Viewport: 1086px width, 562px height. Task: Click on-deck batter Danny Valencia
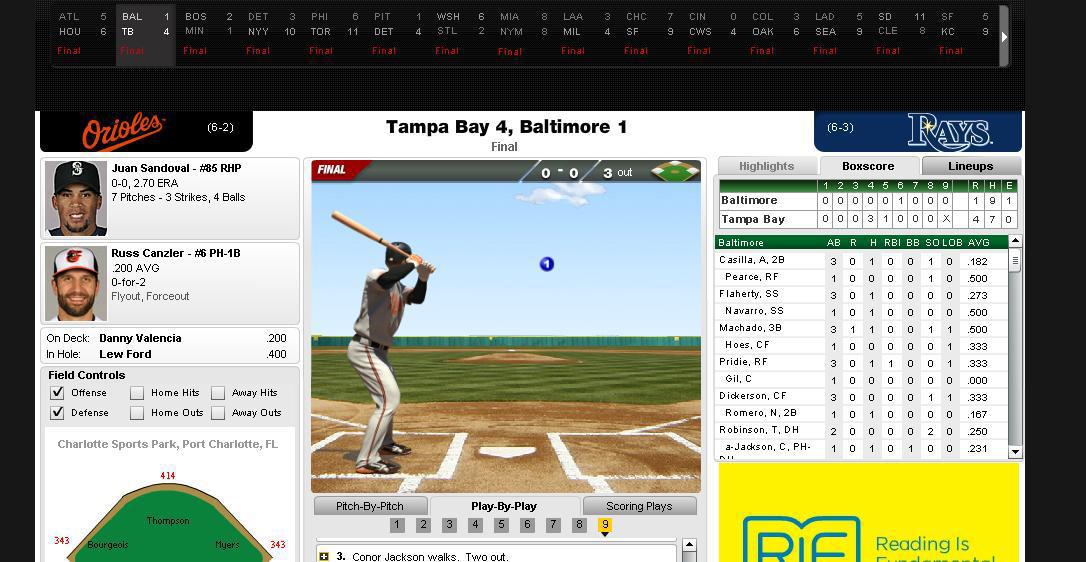click(x=140, y=338)
